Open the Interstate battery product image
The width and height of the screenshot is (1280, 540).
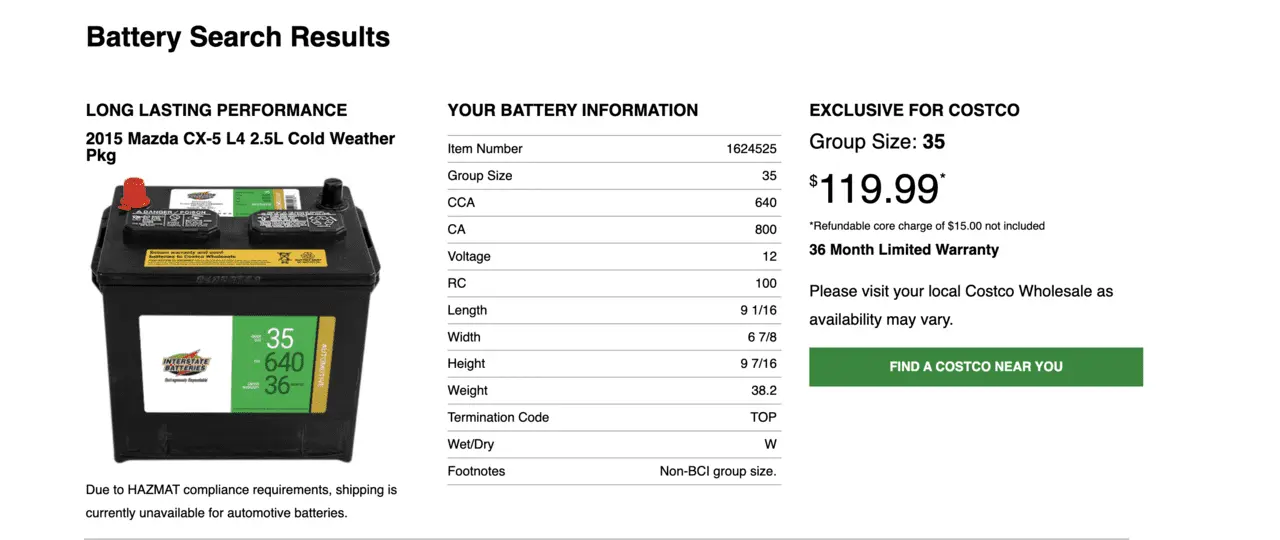[237, 319]
